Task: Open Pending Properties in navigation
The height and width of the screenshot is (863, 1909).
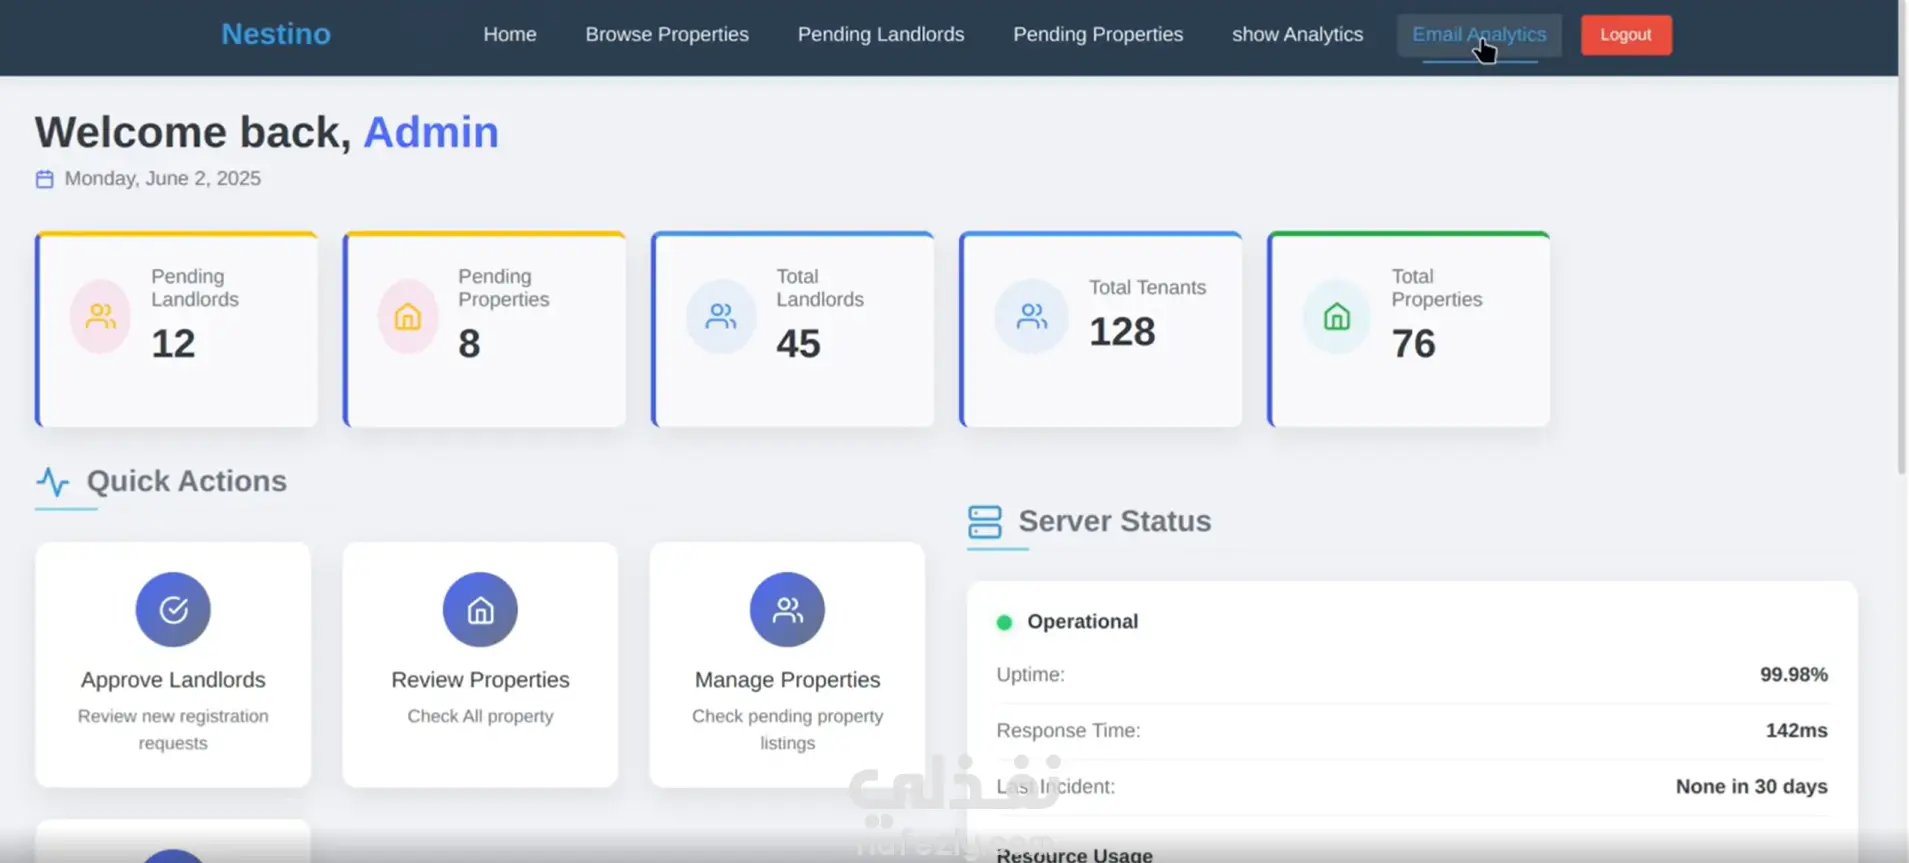Action: tap(1098, 34)
